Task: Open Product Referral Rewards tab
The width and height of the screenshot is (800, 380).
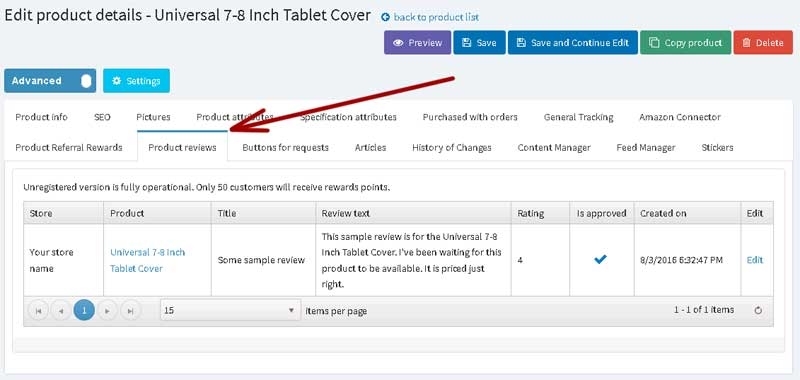Action: (69, 147)
